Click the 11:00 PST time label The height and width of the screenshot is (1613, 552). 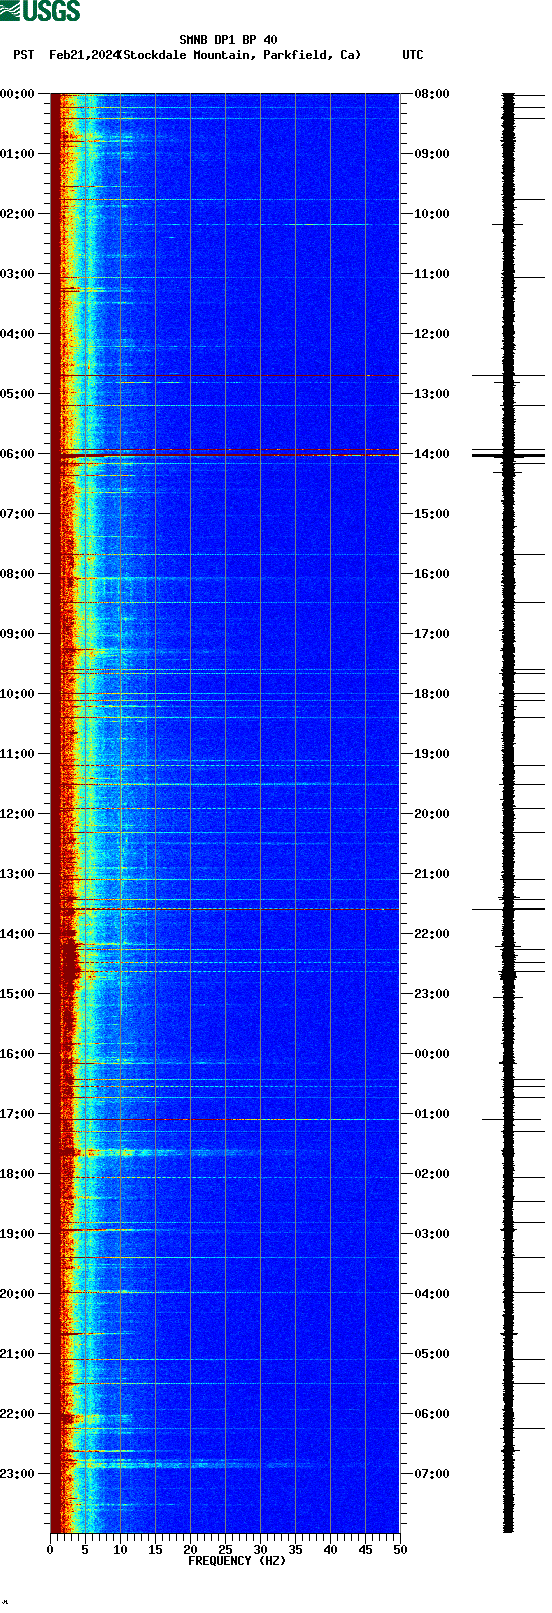click(x=18, y=754)
